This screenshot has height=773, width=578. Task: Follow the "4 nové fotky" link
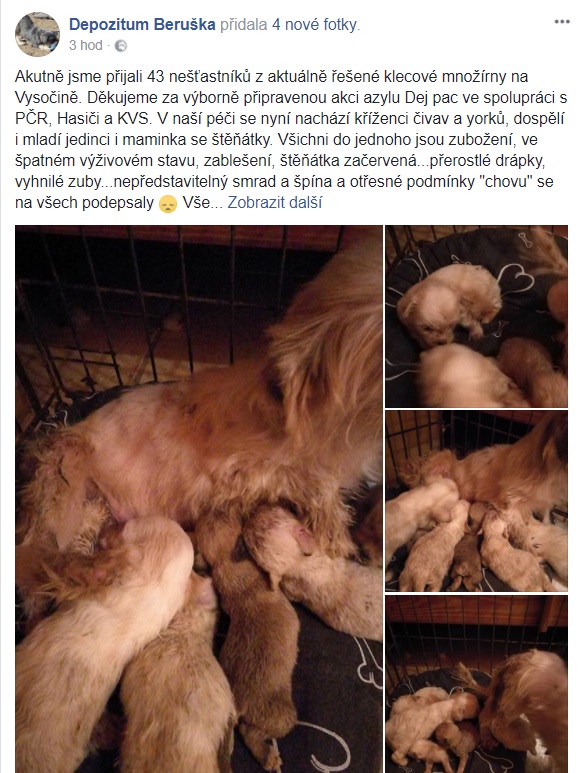pyautogui.click(x=315, y=24)
